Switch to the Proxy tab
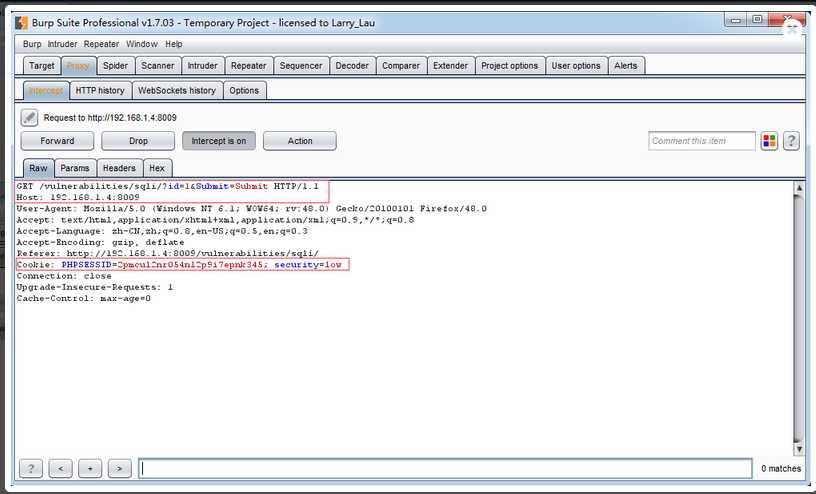 point(79,66)
